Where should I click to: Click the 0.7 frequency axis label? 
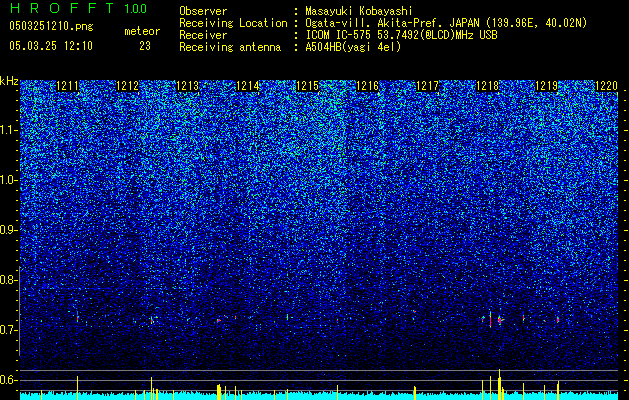(8, 330)
